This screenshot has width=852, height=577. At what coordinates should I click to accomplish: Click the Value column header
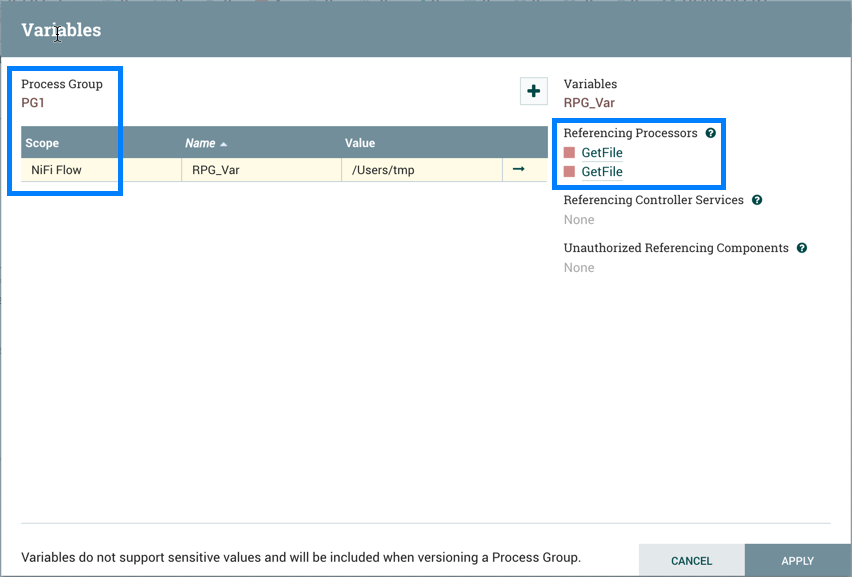click(360, 143)
